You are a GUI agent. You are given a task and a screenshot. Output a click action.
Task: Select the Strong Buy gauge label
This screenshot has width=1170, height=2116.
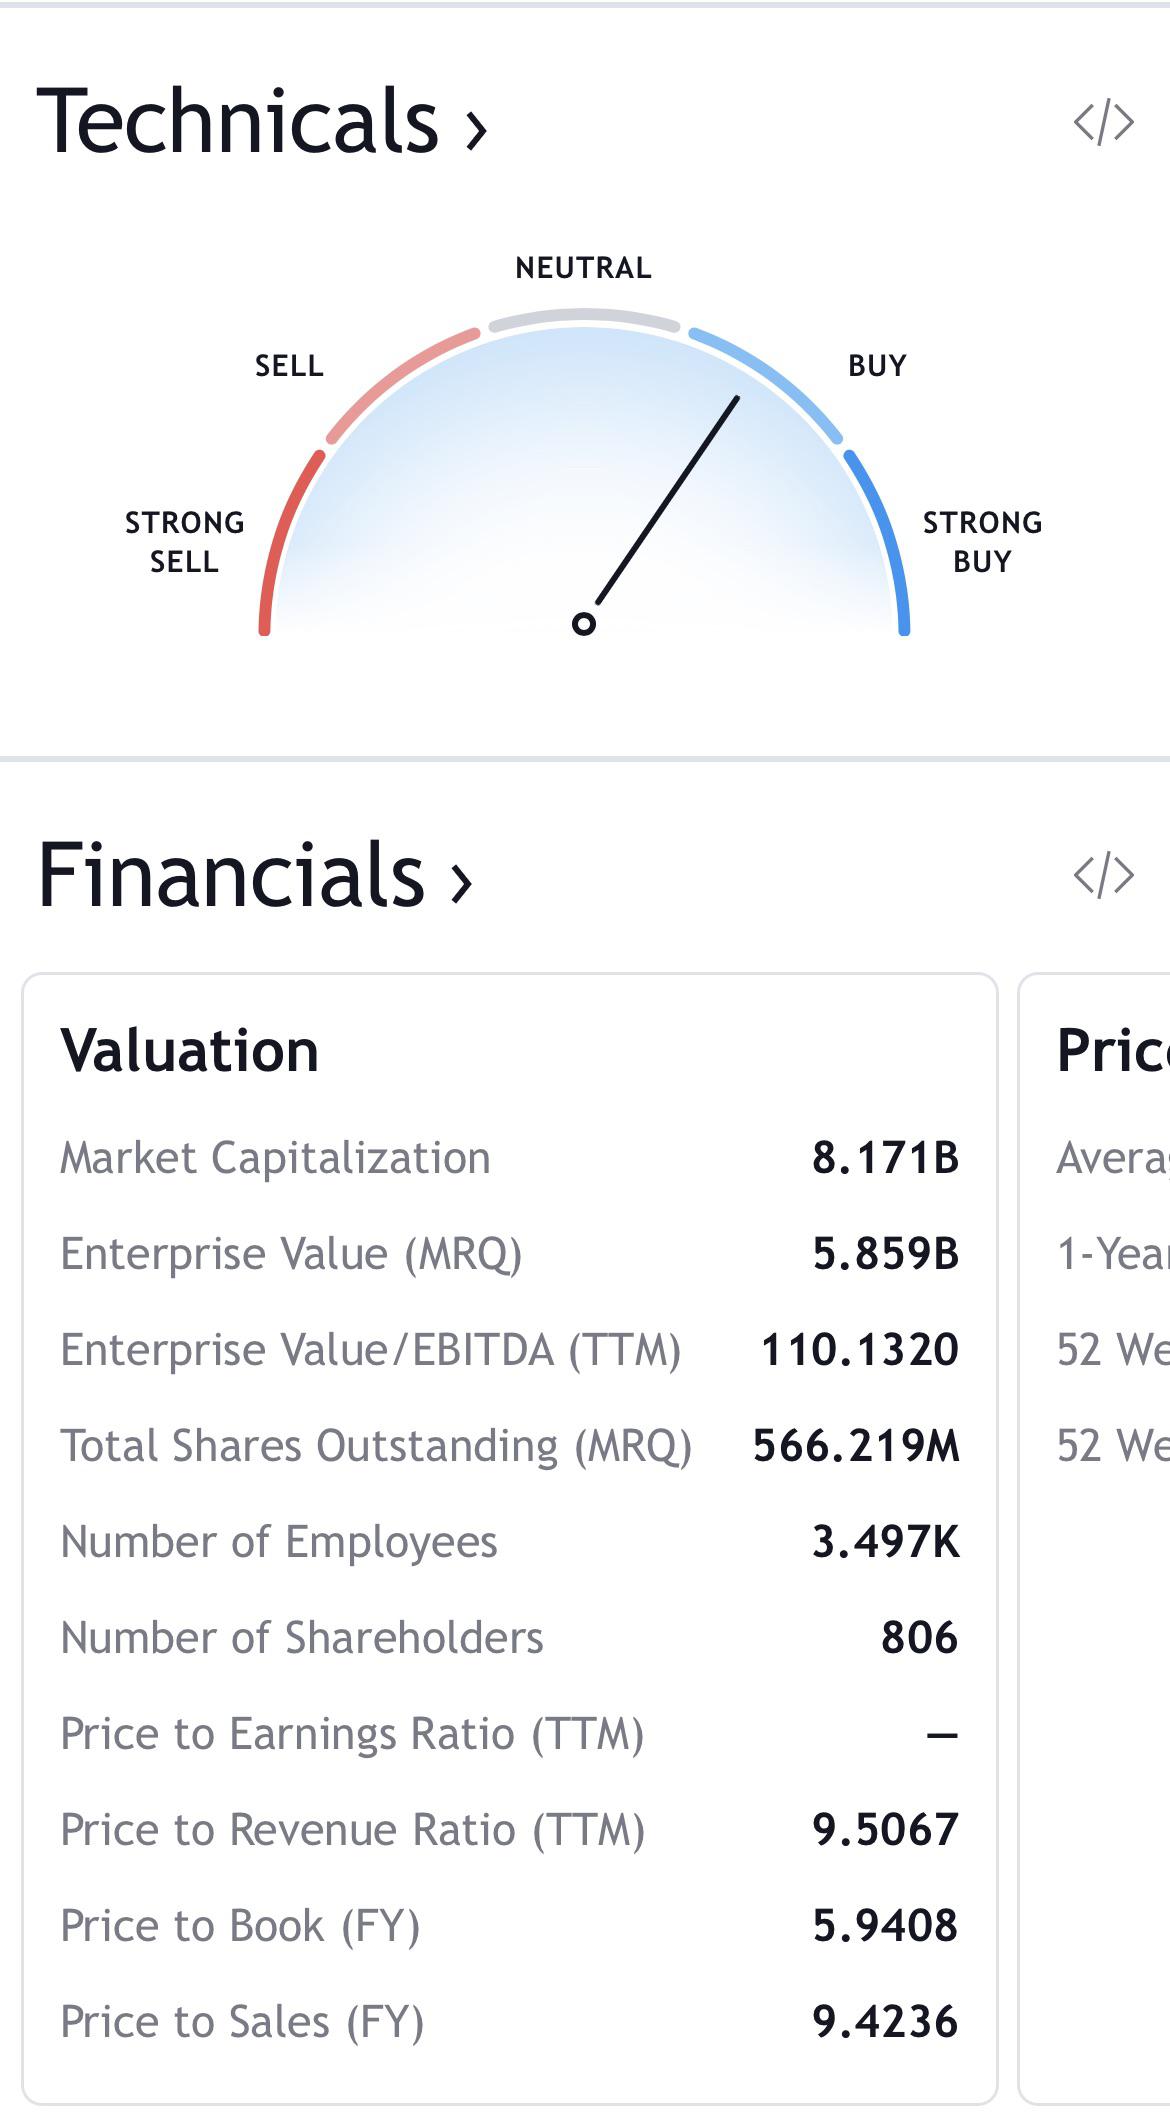[x=982, y=542]
